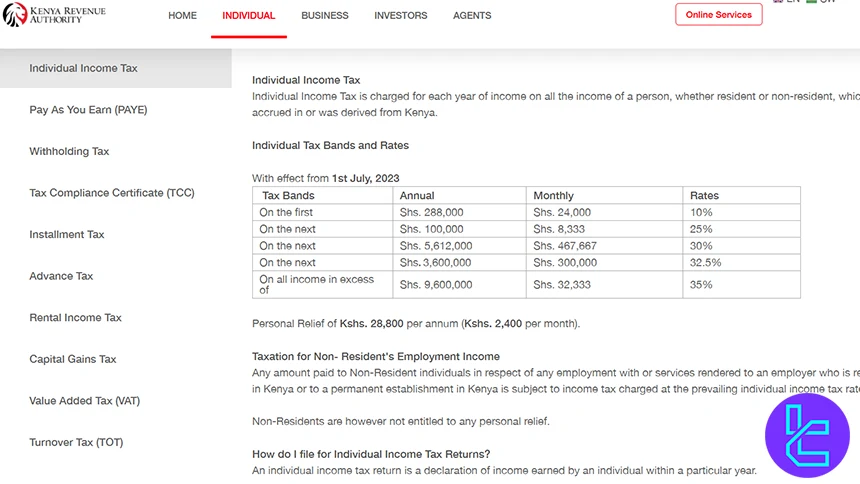Open the BUSINESS menu item

pyautogui.click(x=325, y=15)
